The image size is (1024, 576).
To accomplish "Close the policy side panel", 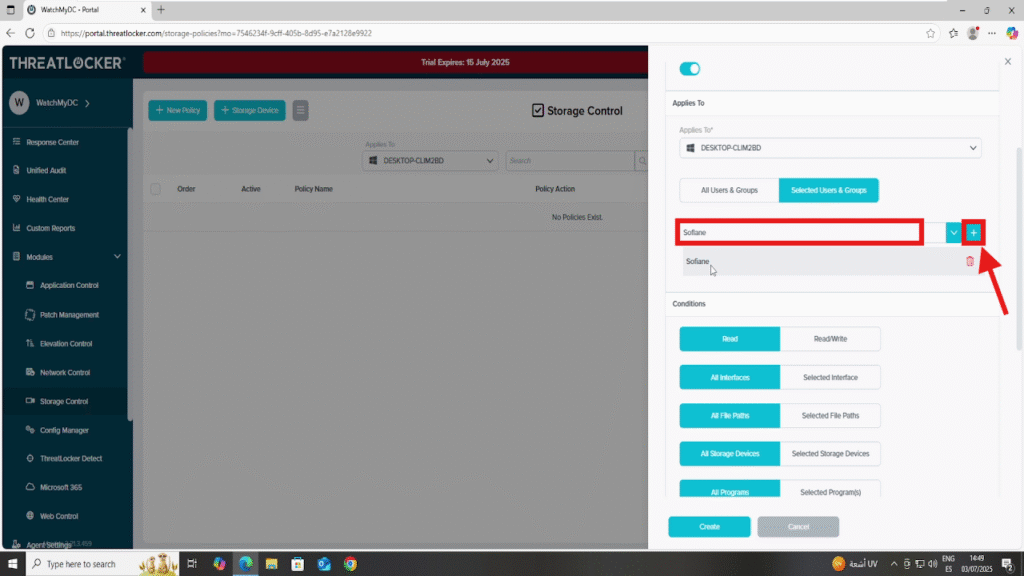I will pyautogui.click(x=1008, y=61).
